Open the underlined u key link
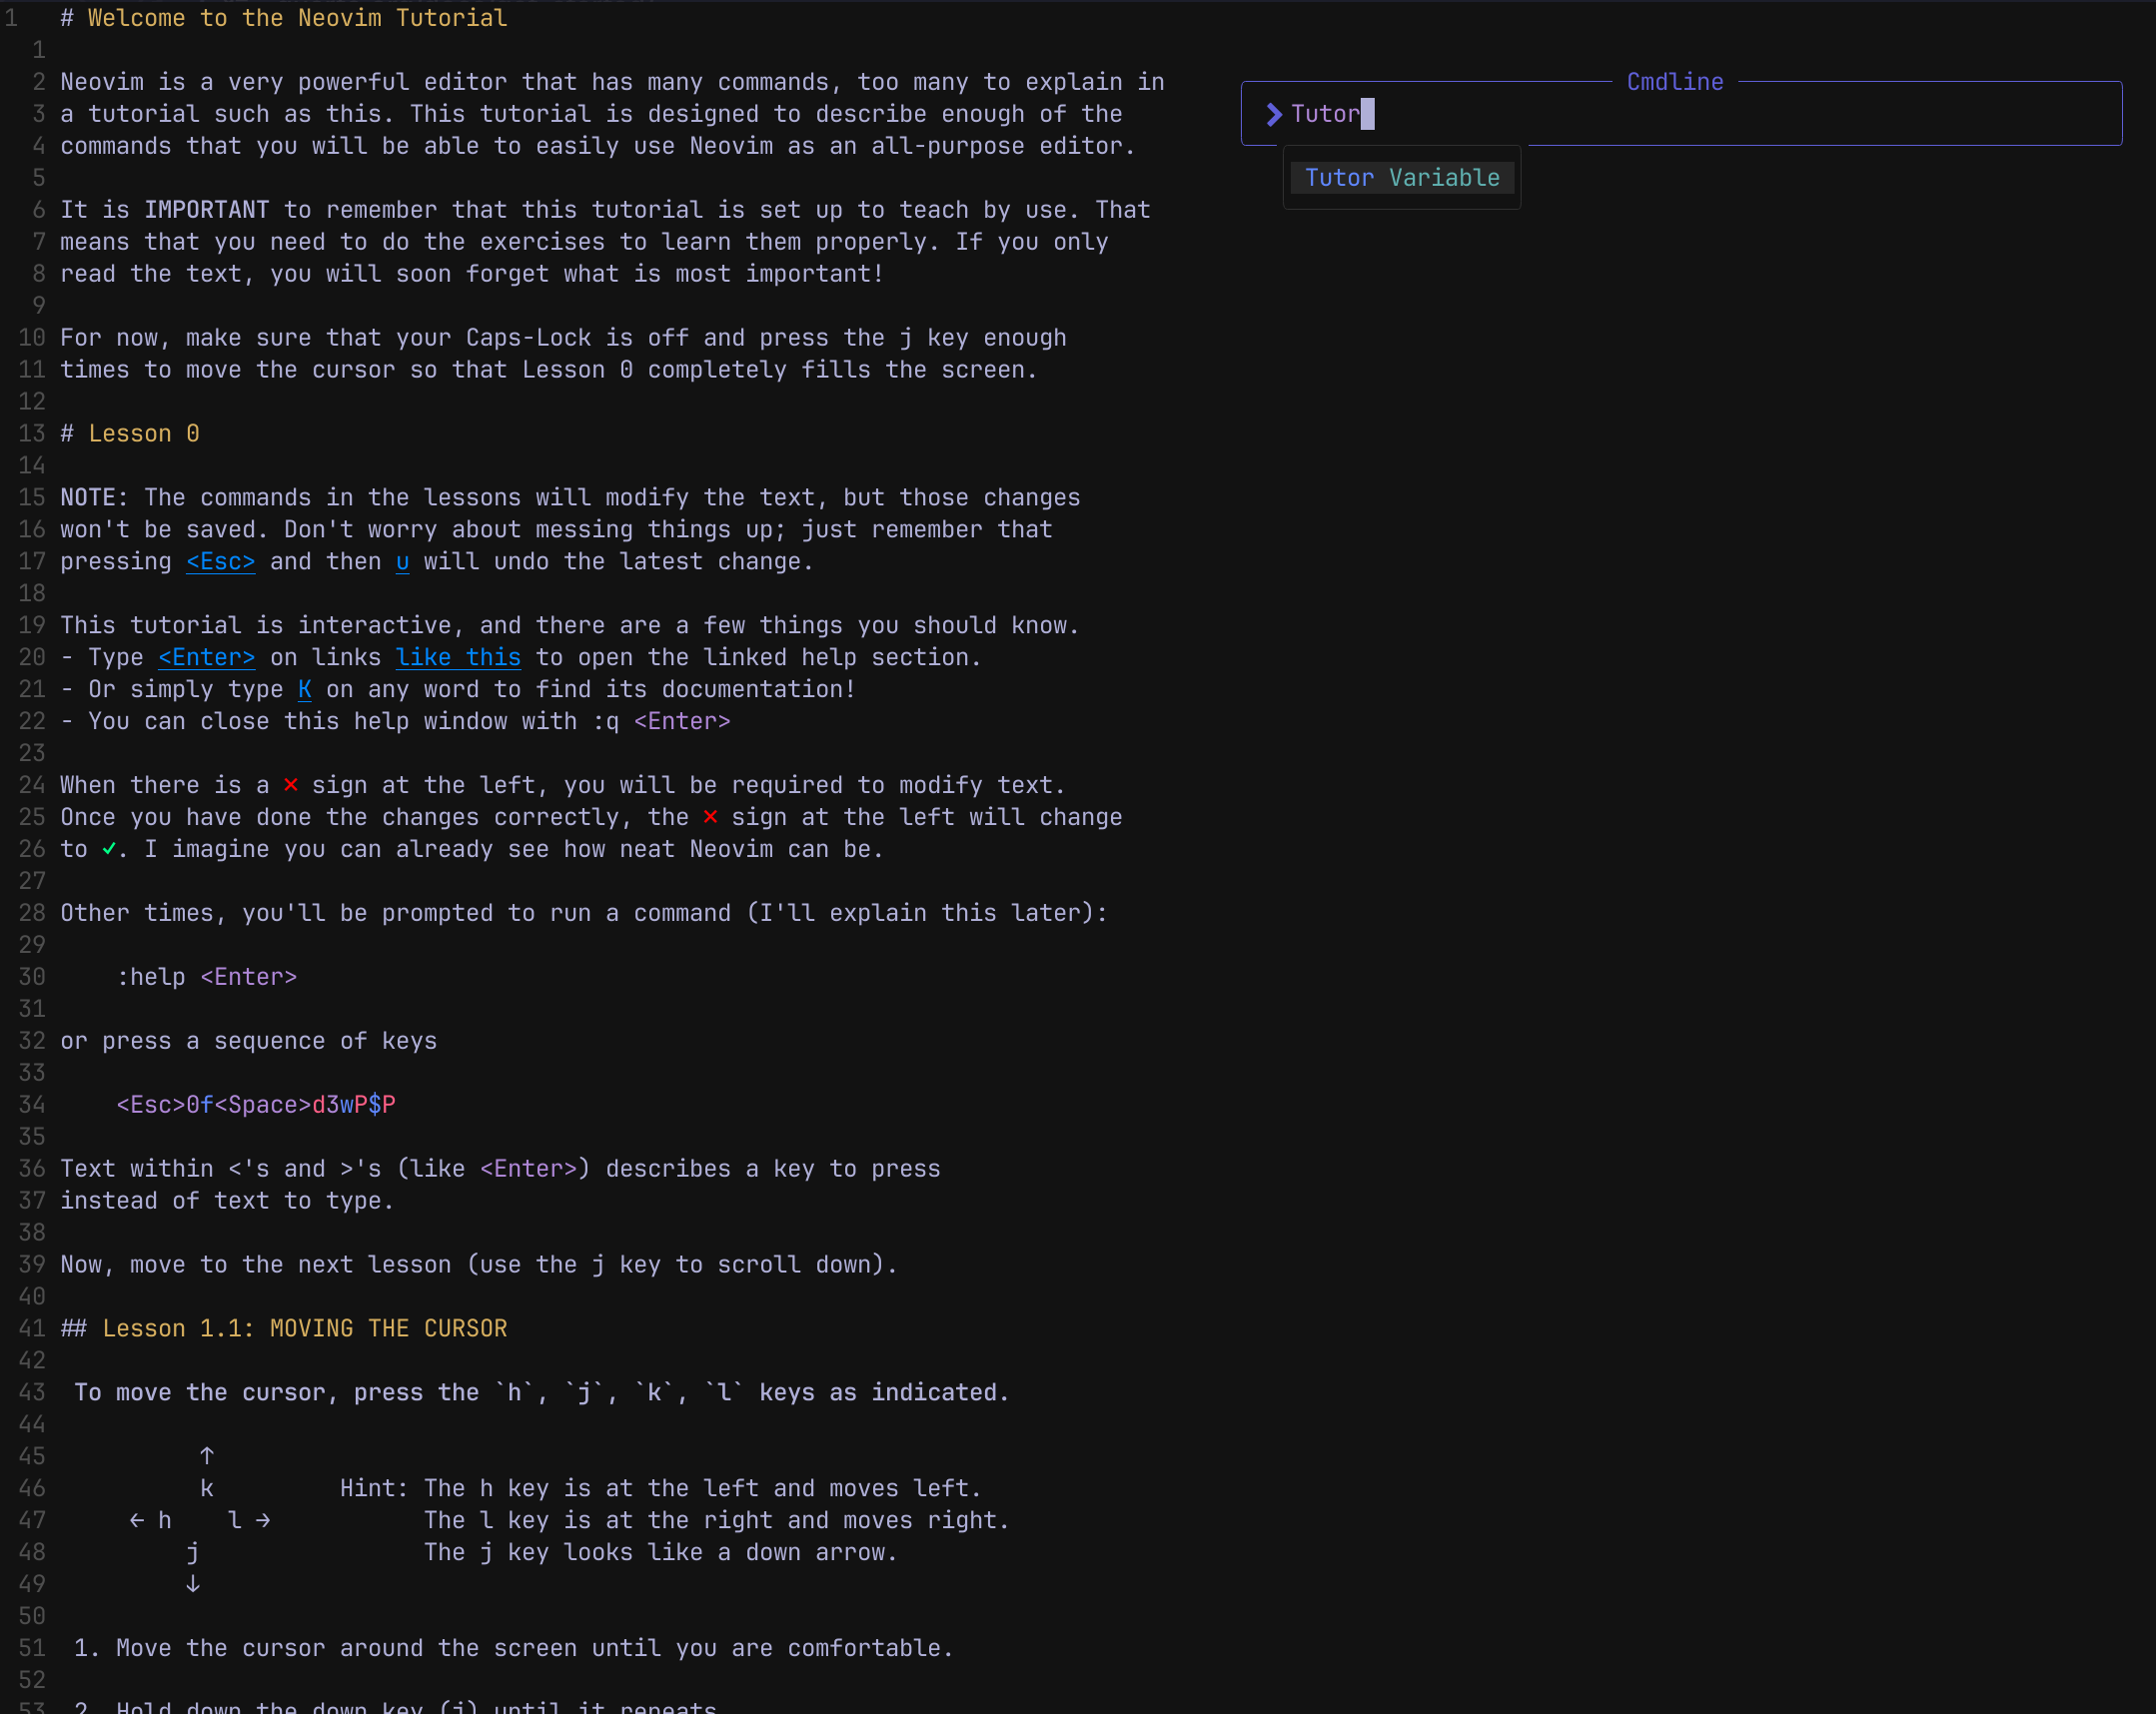Image resolution: width=2156 pixels, height=1714 pixels. [x=402, y=562]
